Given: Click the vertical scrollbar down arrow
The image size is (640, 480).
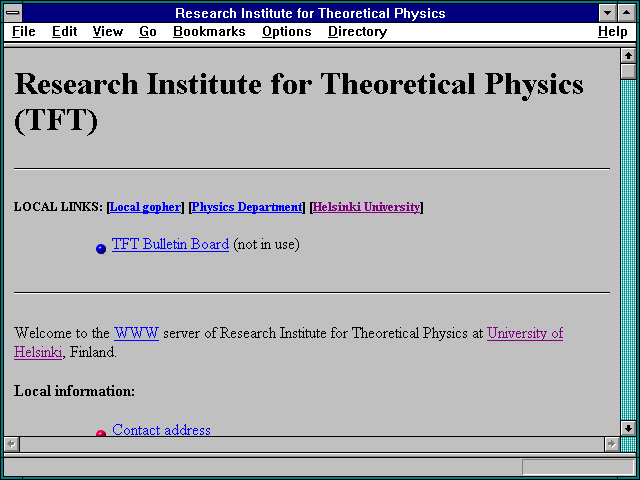Looking at the screenshot, I should click(x=628, y=428).
